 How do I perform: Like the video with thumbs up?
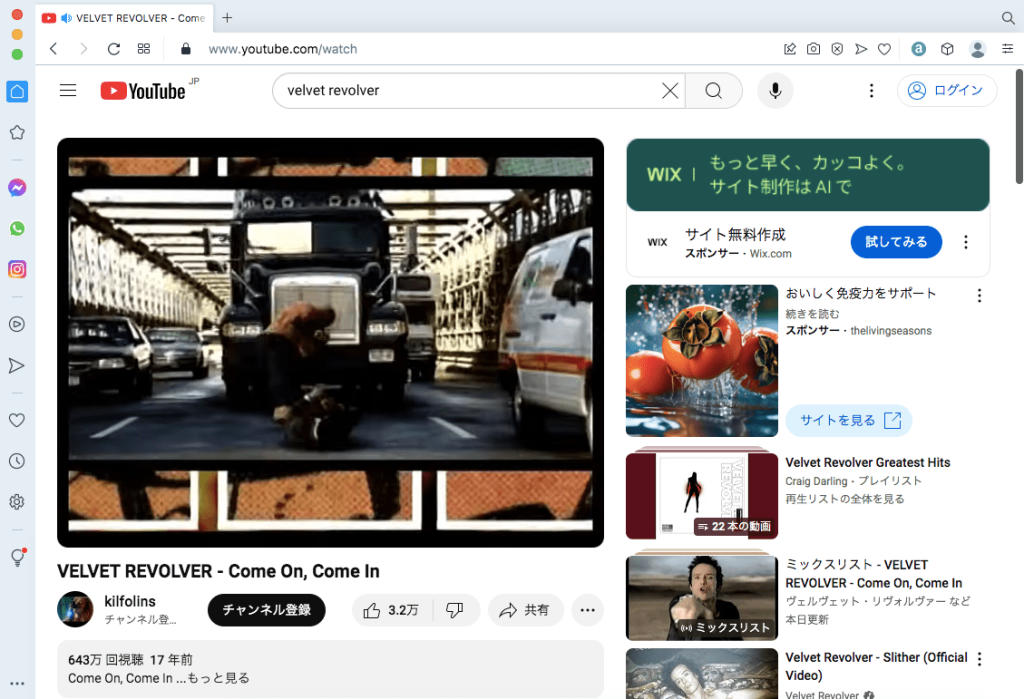point(392,610)
